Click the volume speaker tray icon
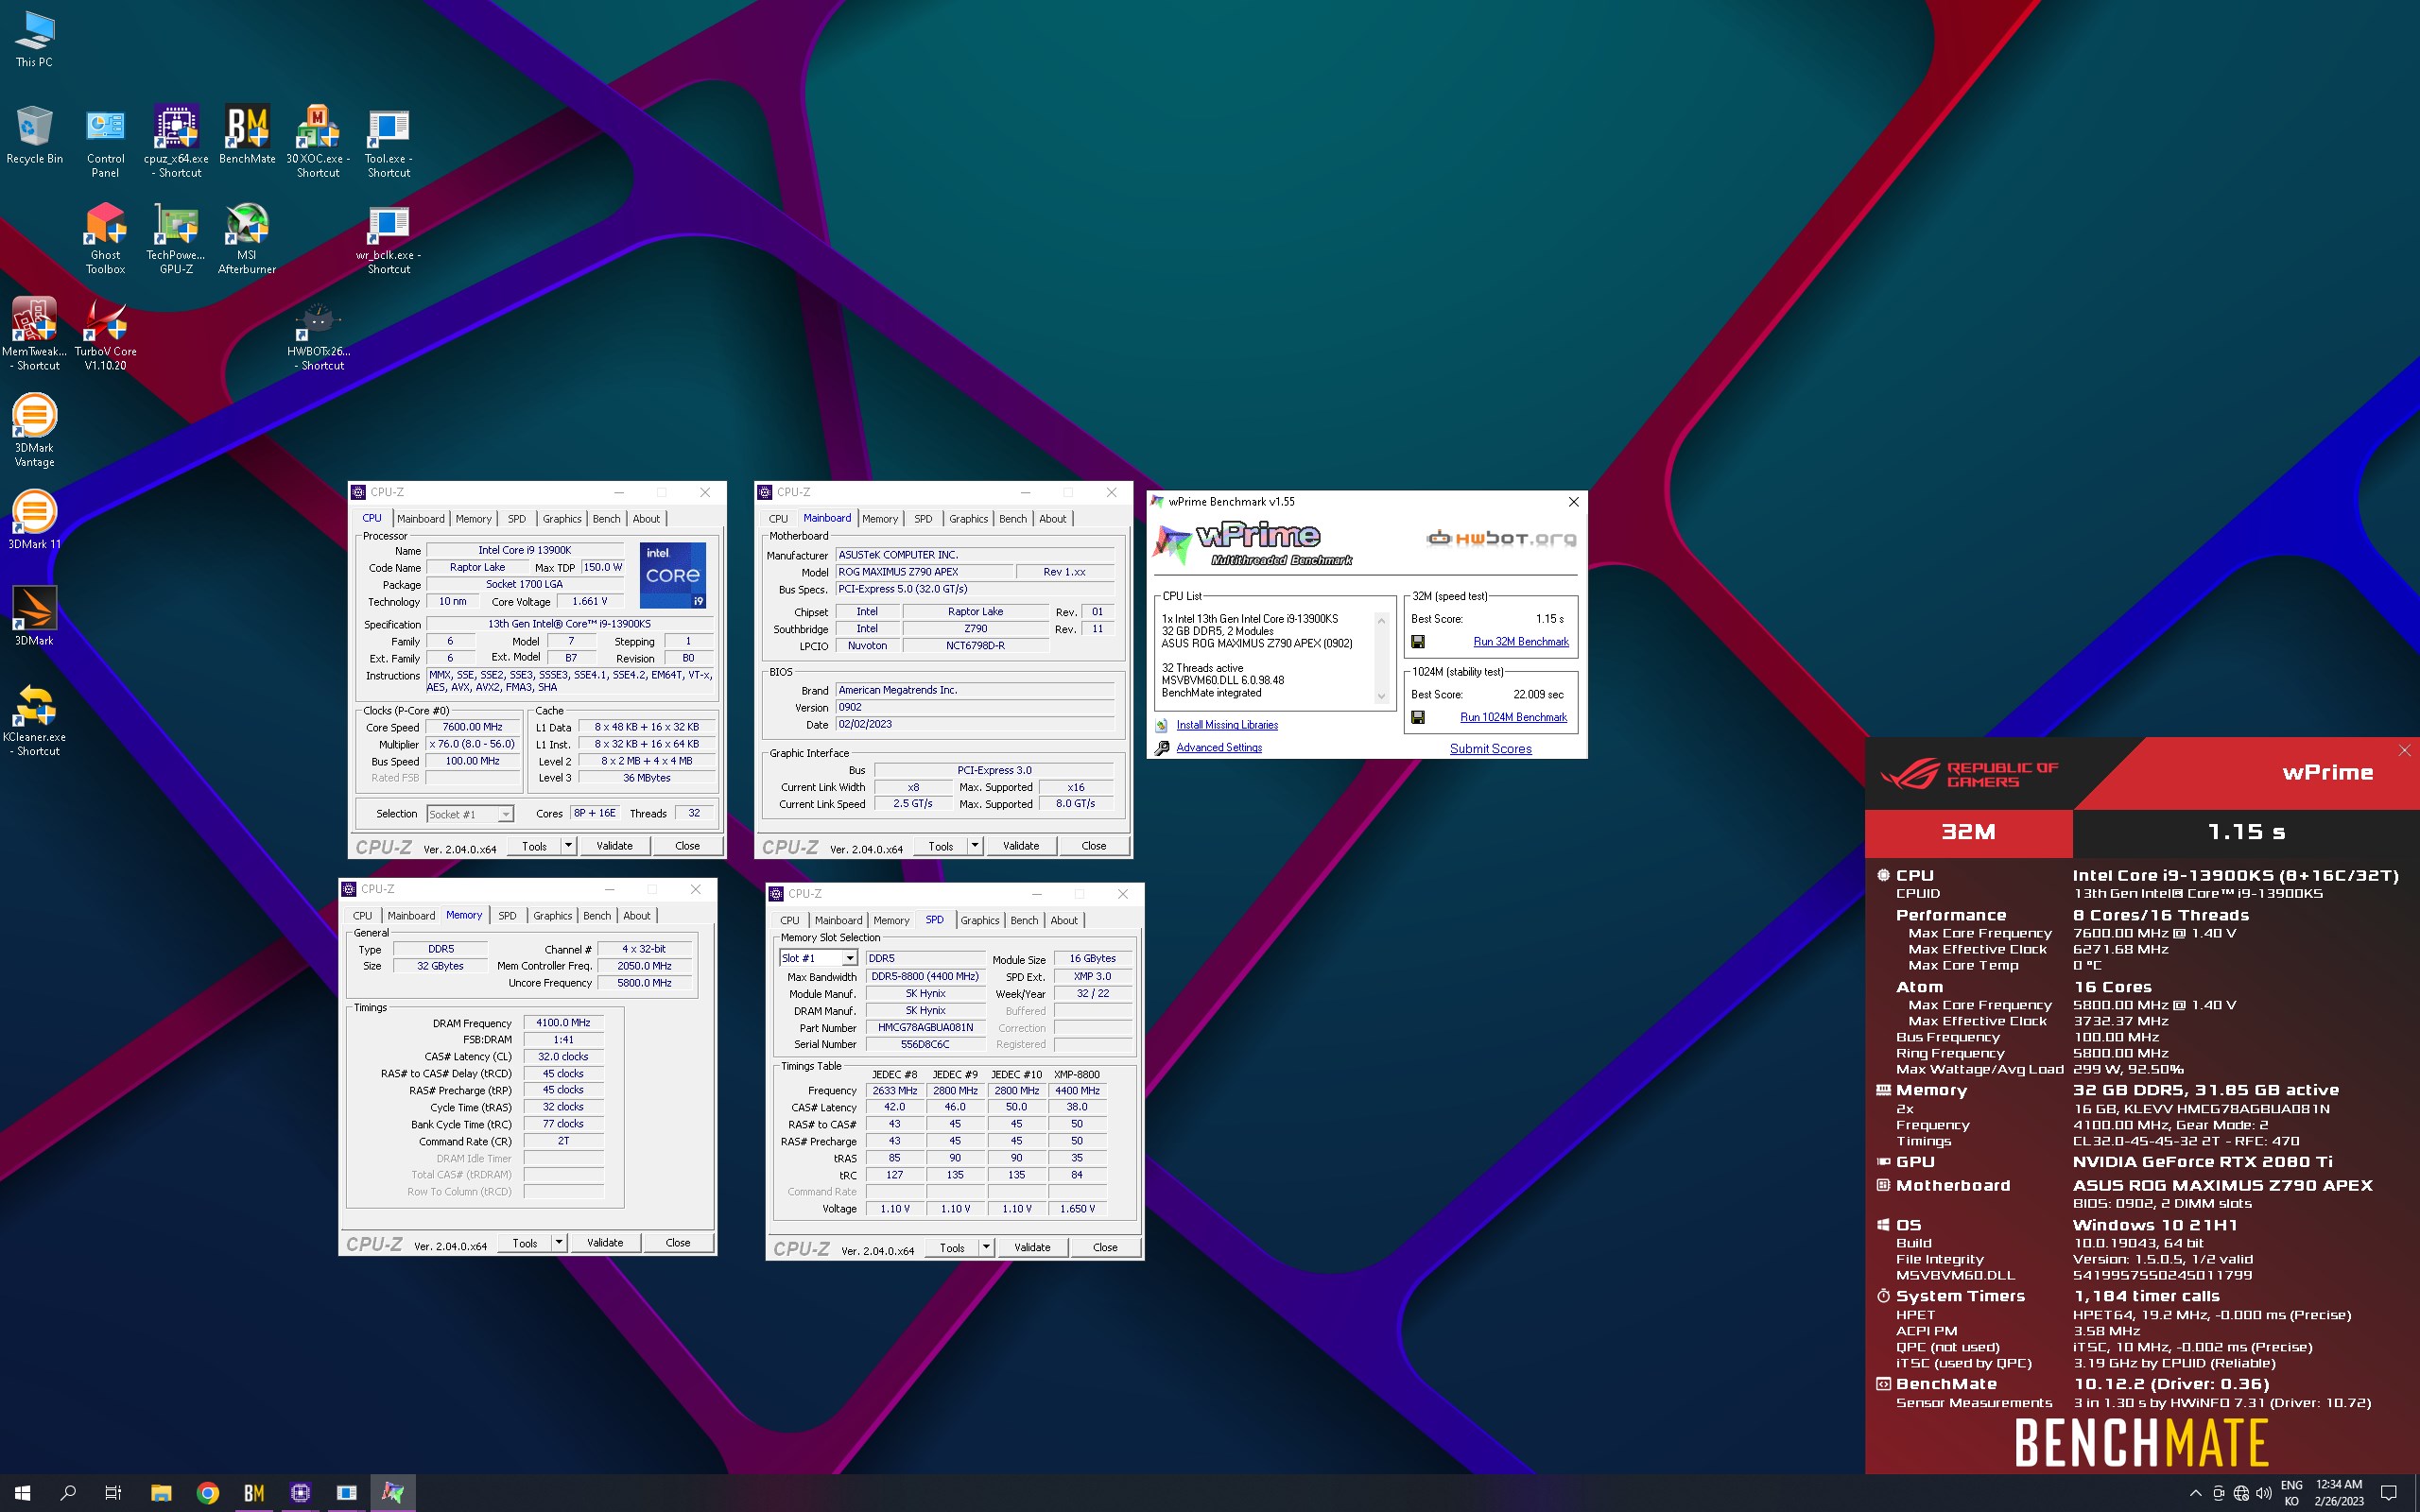Viewport: 2420px width, 1512px height. coord(2264,1493)
